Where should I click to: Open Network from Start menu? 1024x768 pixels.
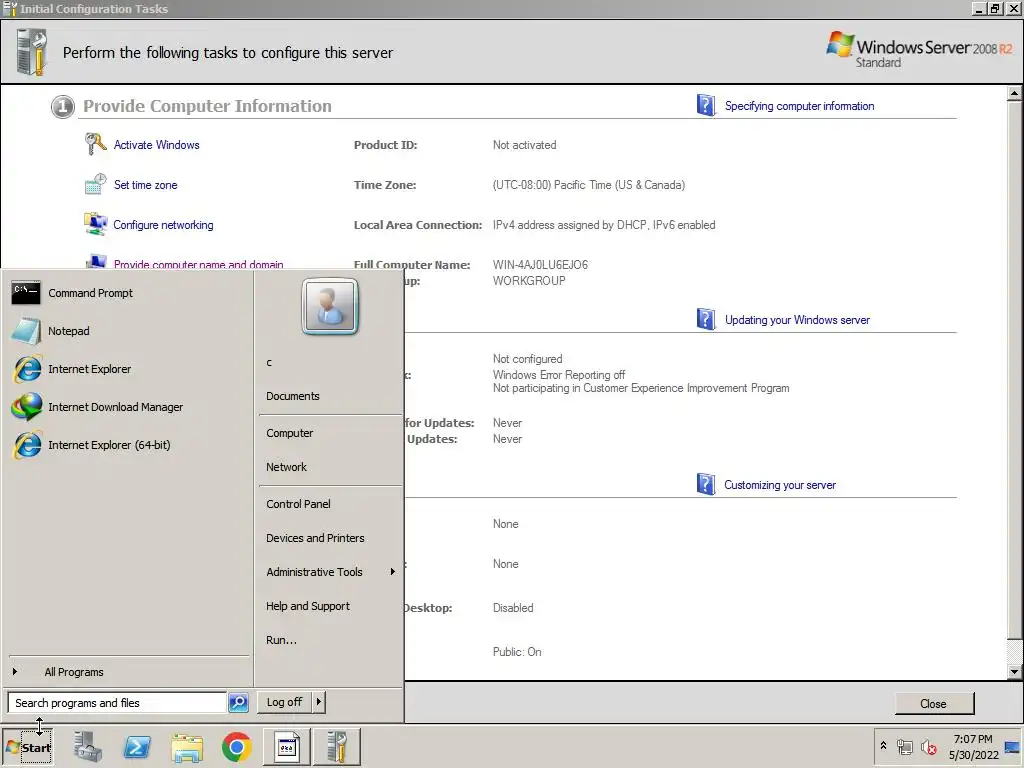pyautogui.click(x=286, y=468)
